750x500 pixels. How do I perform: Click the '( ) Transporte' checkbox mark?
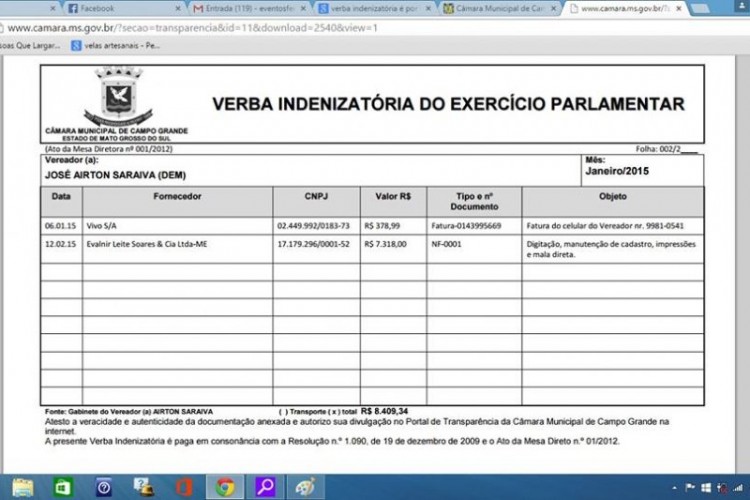[283, 411]
